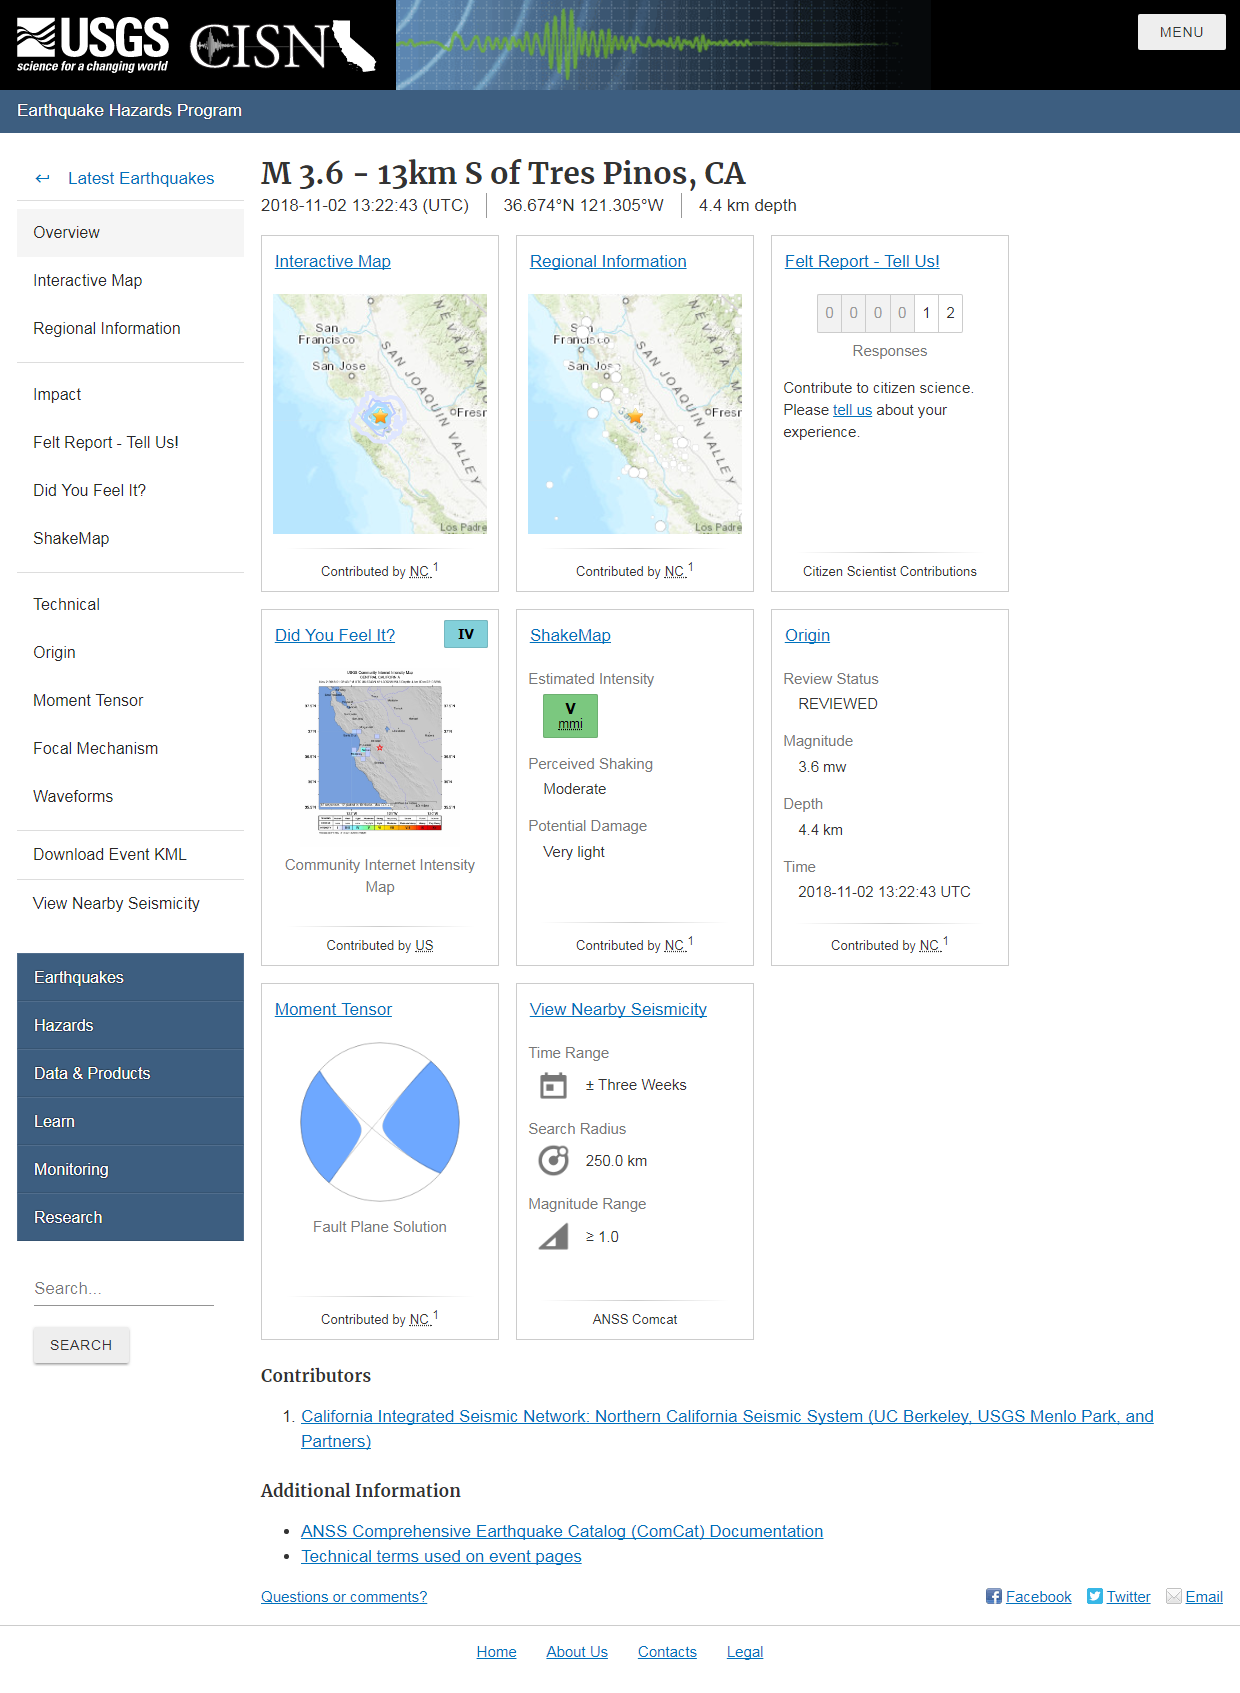
Task: Open Technical terms used on event pages
Action: (x=441, y=1556)
